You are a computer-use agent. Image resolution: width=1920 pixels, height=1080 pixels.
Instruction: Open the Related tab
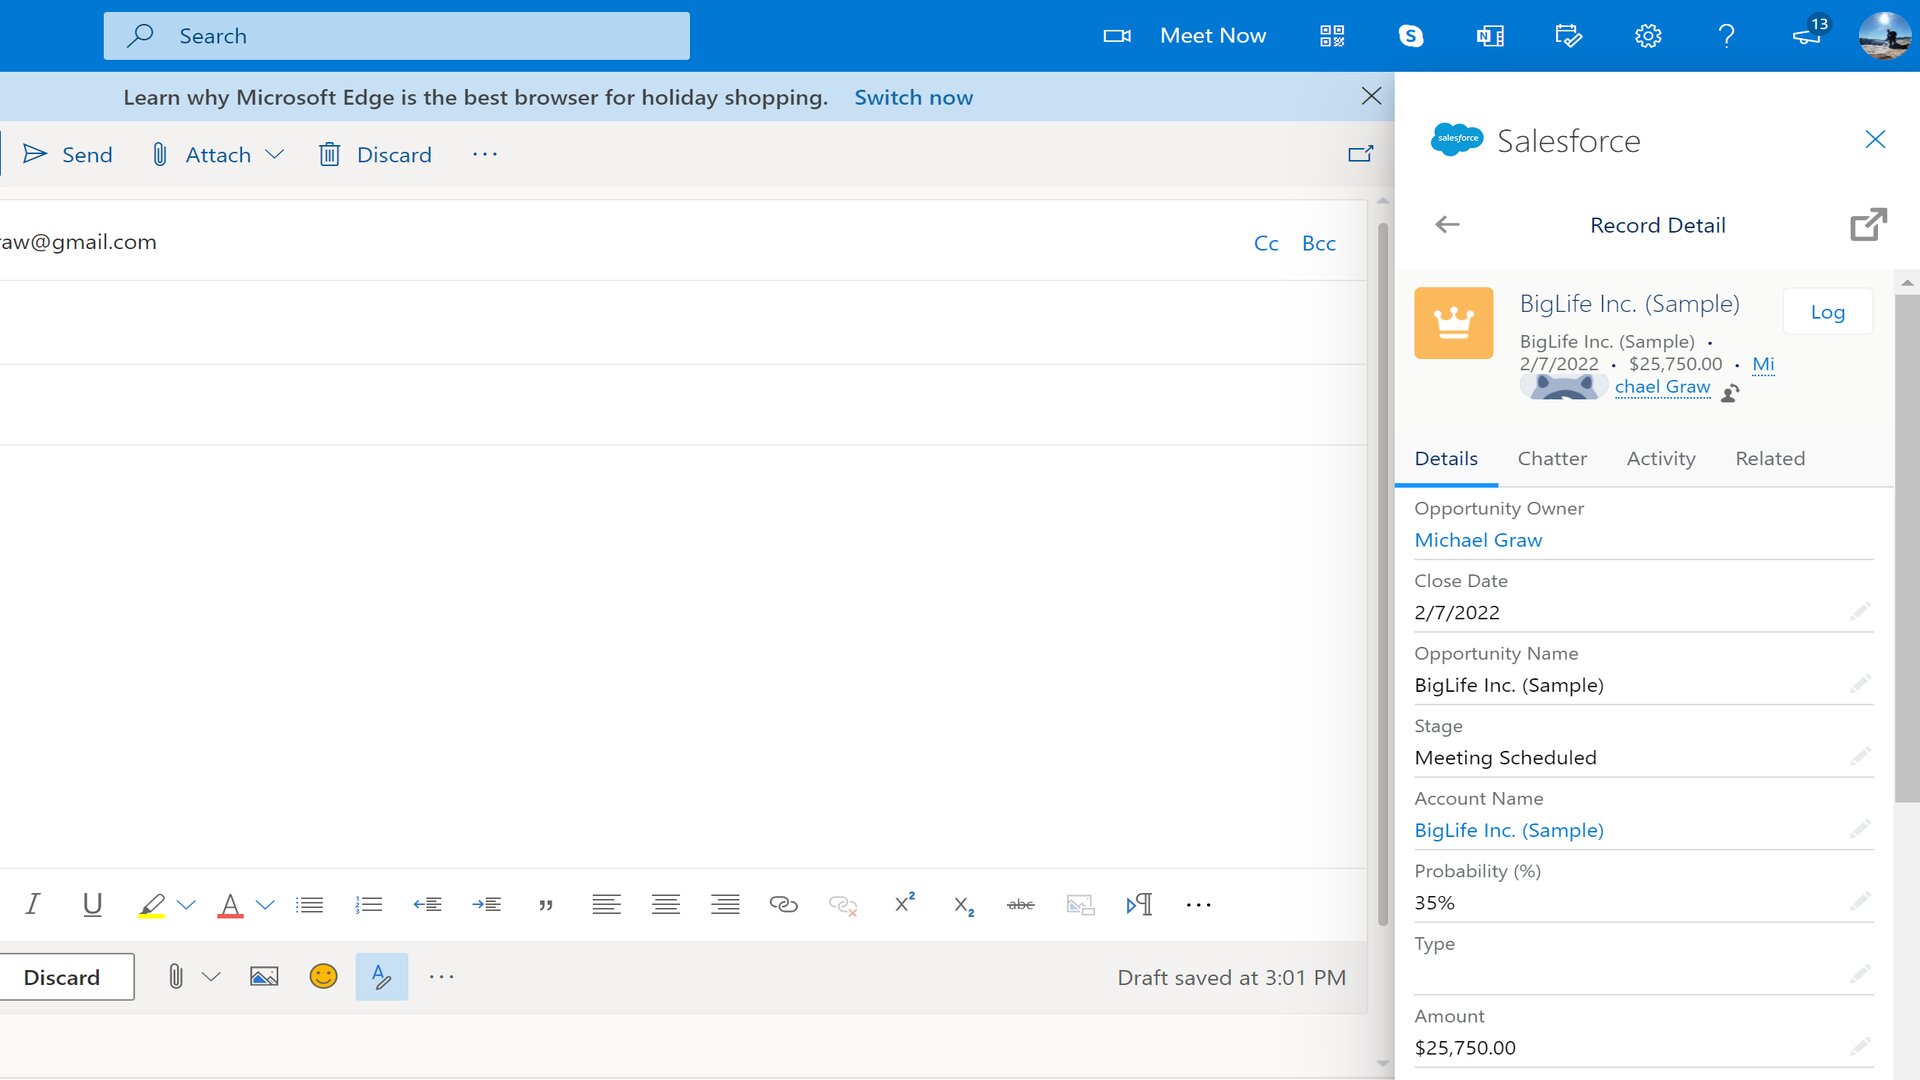pyautogui.click(x=1769, y=459)
